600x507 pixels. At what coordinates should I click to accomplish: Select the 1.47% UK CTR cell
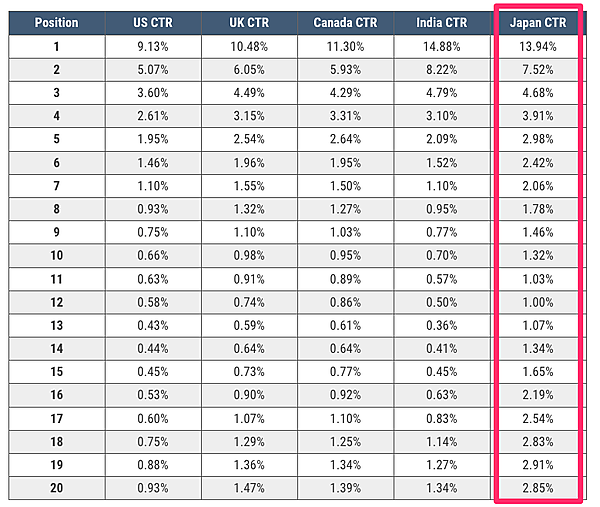[x=249, y=487]
